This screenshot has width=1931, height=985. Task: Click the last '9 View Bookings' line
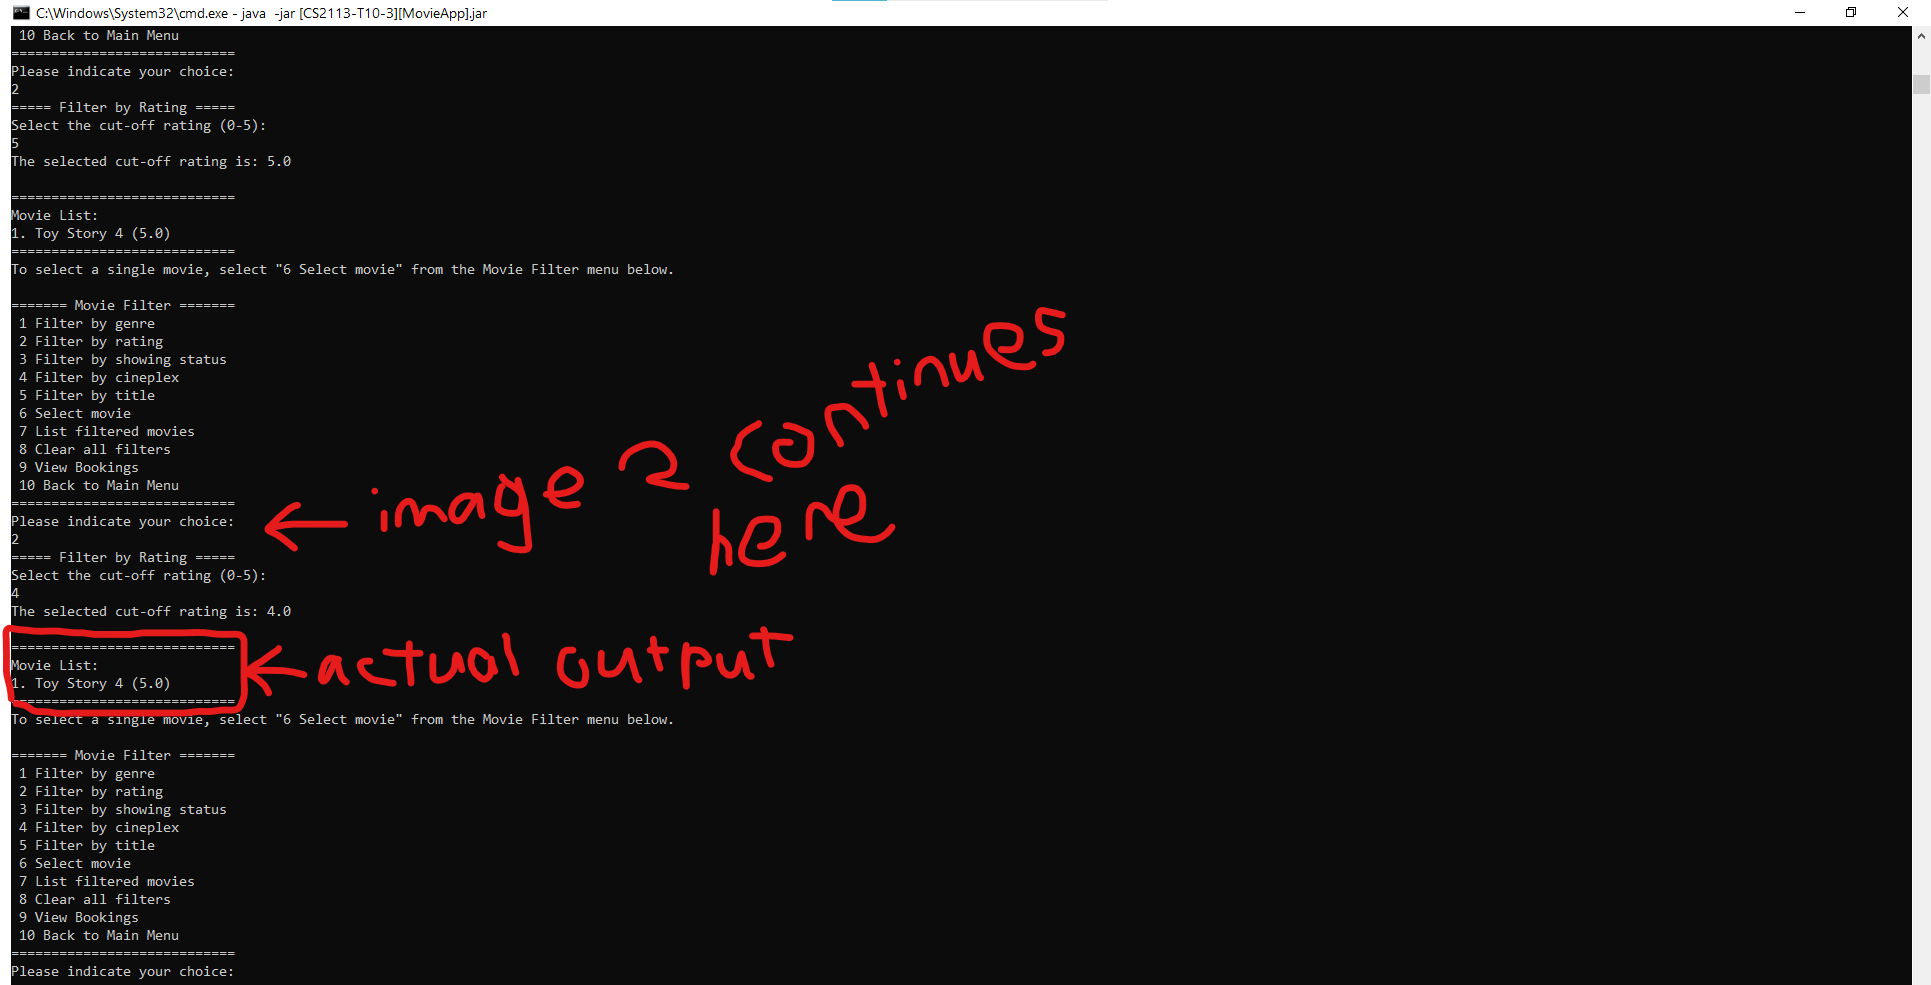[x=79, y=918]
